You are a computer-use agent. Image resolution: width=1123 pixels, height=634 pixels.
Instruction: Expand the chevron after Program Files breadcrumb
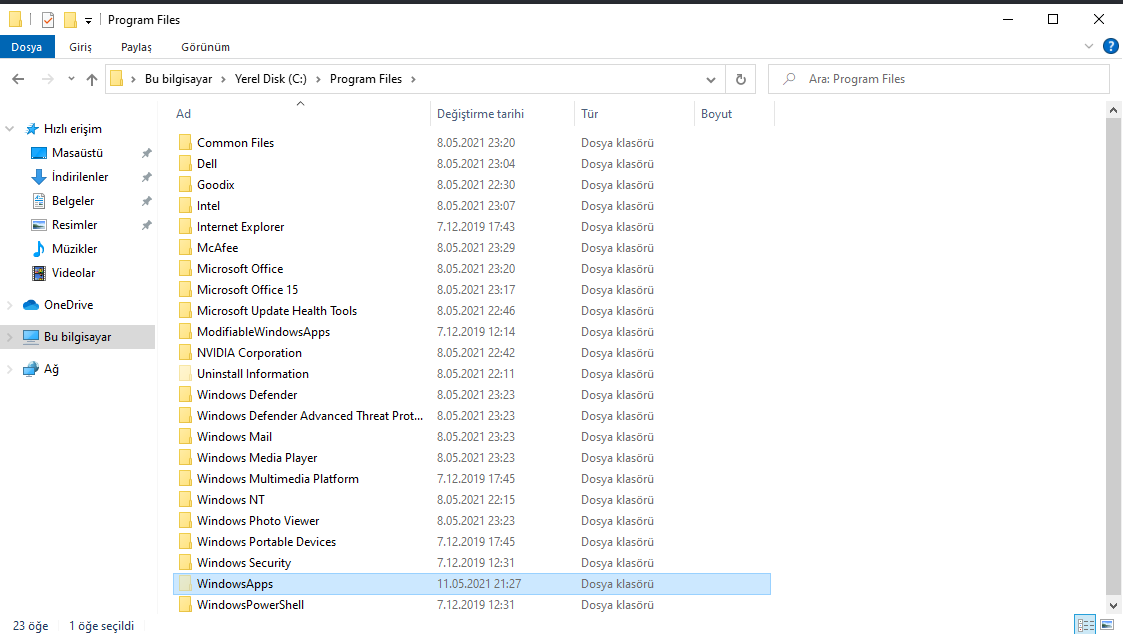(x=413, y=79)
